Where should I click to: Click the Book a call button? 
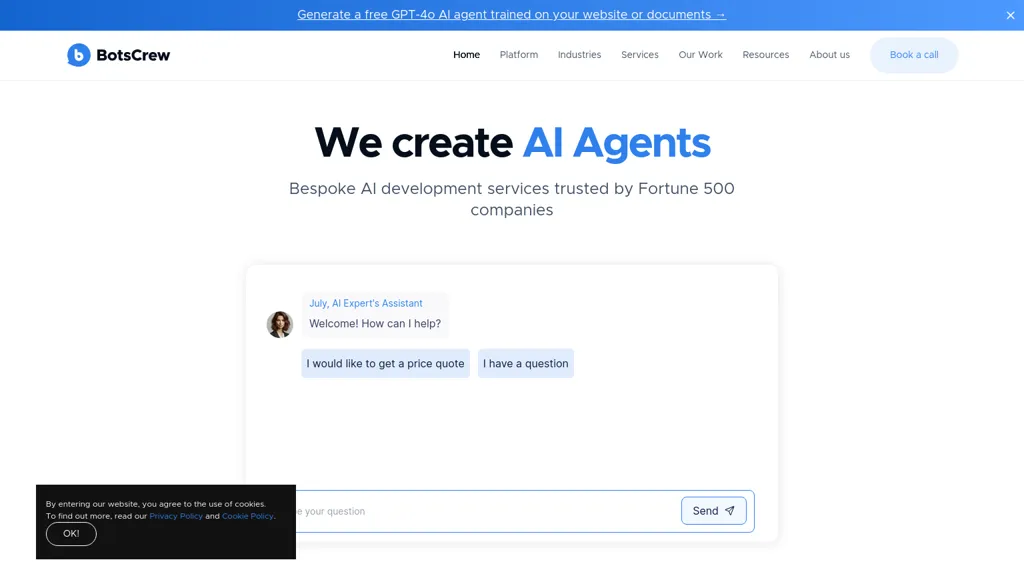pos(913,55)
